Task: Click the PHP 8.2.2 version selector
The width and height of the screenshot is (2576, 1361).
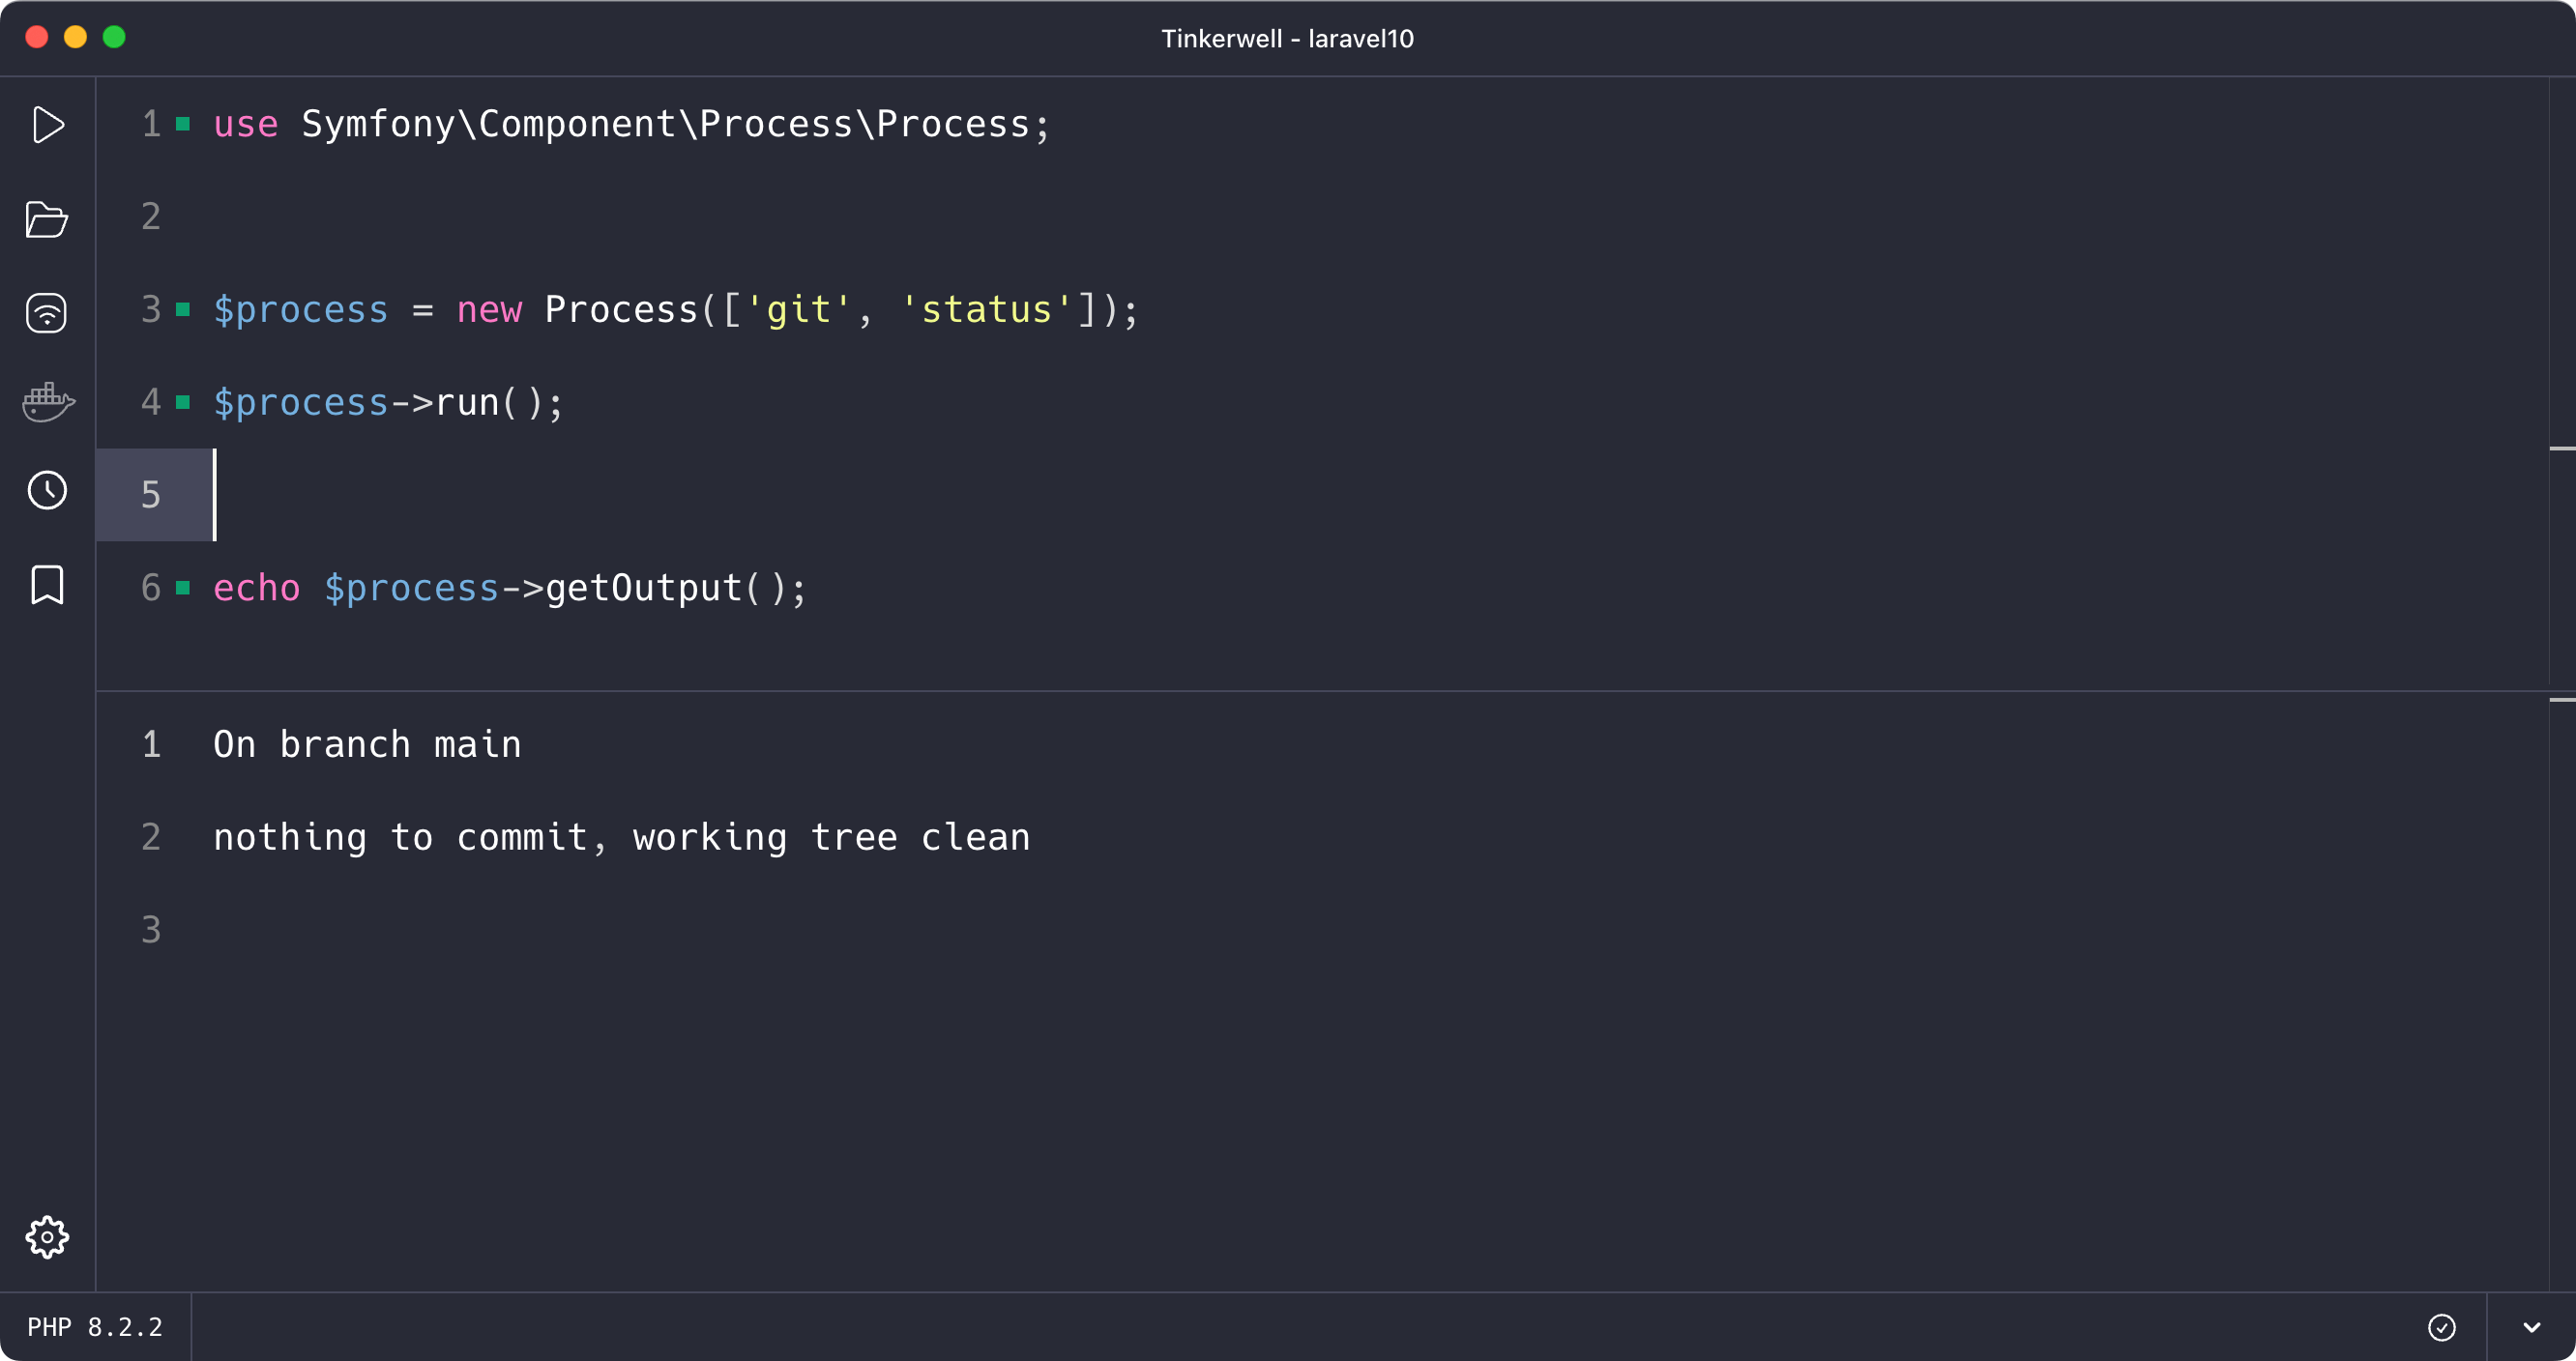Action: [x=95, y=1327]
